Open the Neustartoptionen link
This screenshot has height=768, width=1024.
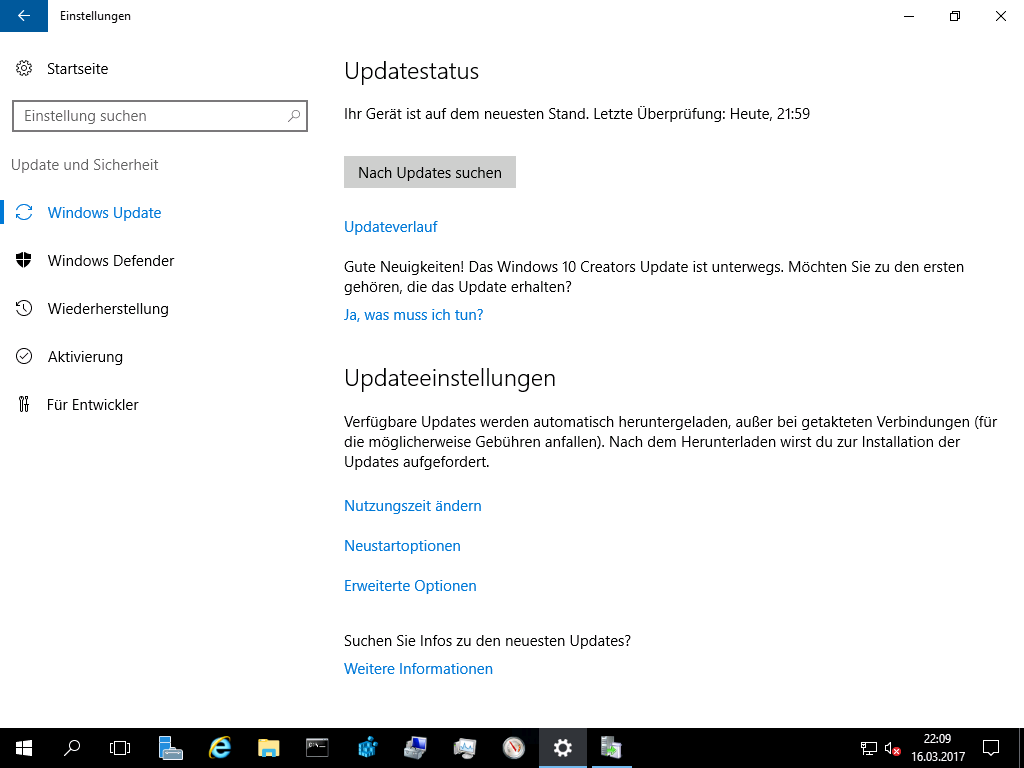[x=402, y=546]
